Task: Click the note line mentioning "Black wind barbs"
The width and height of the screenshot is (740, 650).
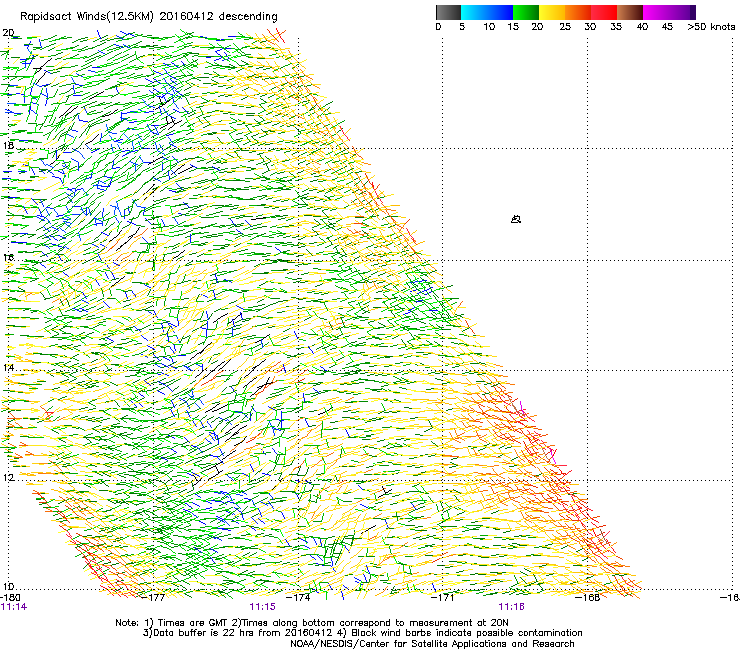Action: pos(362,633)
